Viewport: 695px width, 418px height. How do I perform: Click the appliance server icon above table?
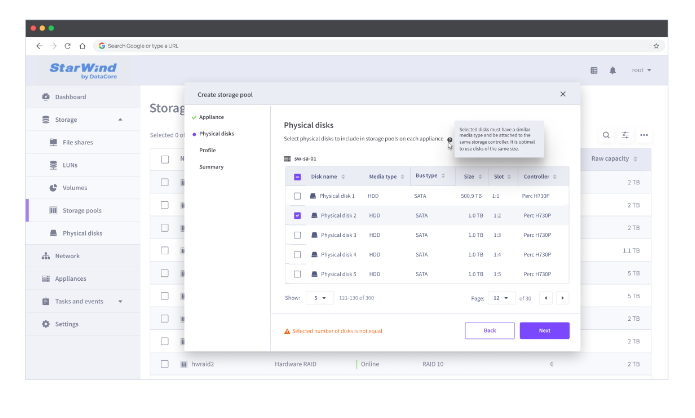coord(287,159)
